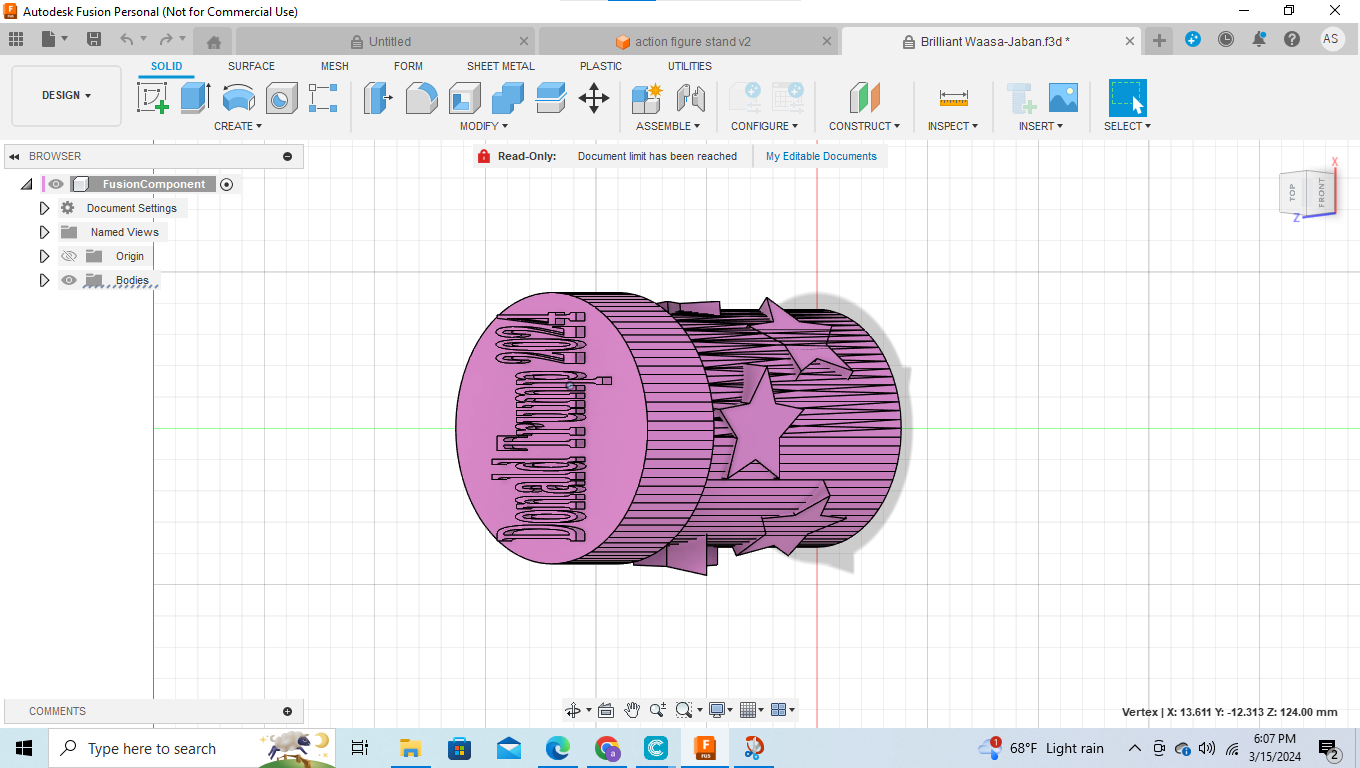Toggle visibility of FusionComponent

56,184
